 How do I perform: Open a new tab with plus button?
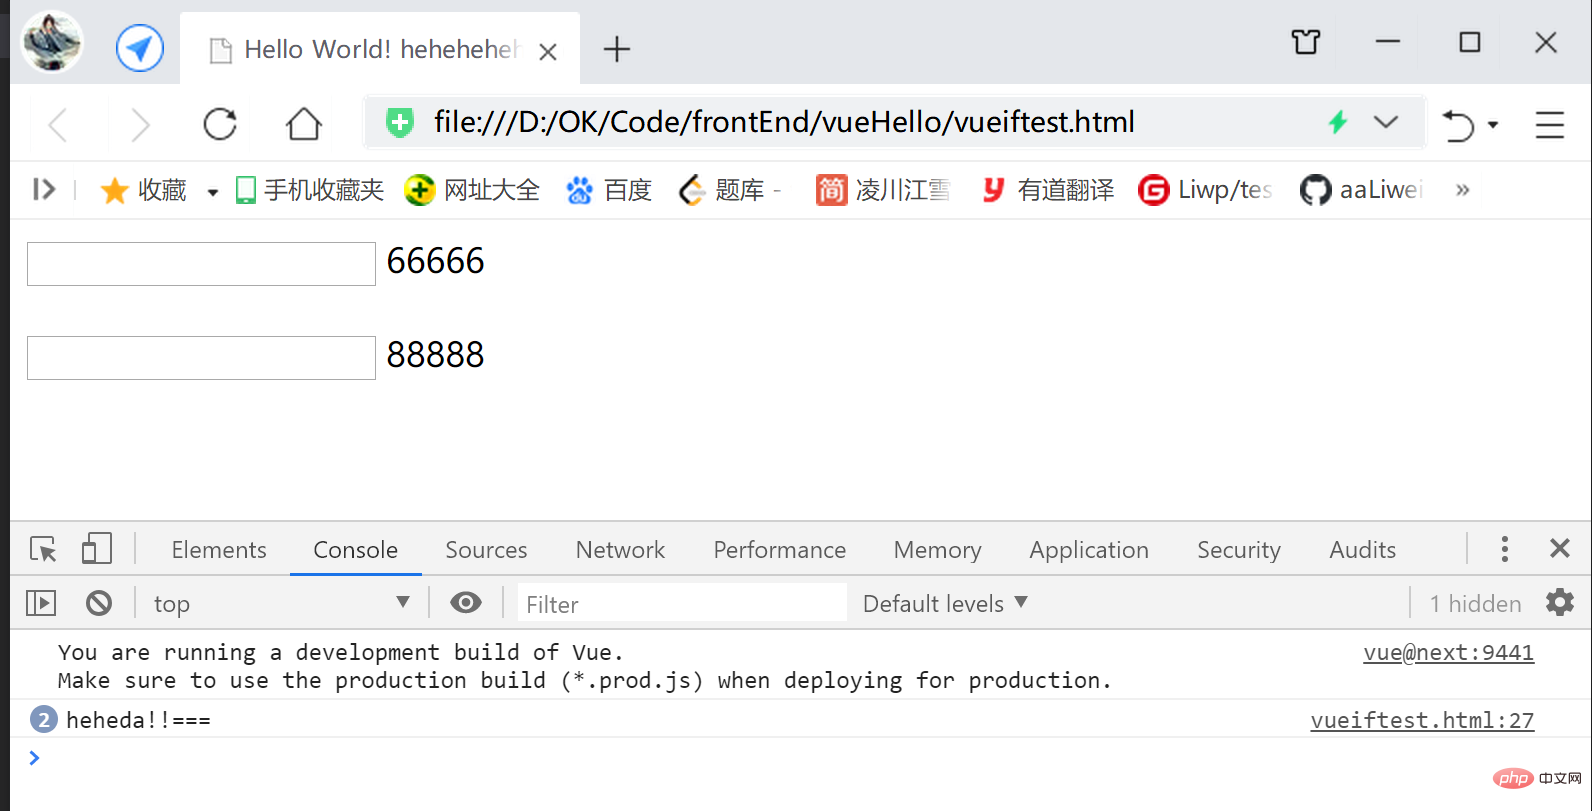pos(617,49)
